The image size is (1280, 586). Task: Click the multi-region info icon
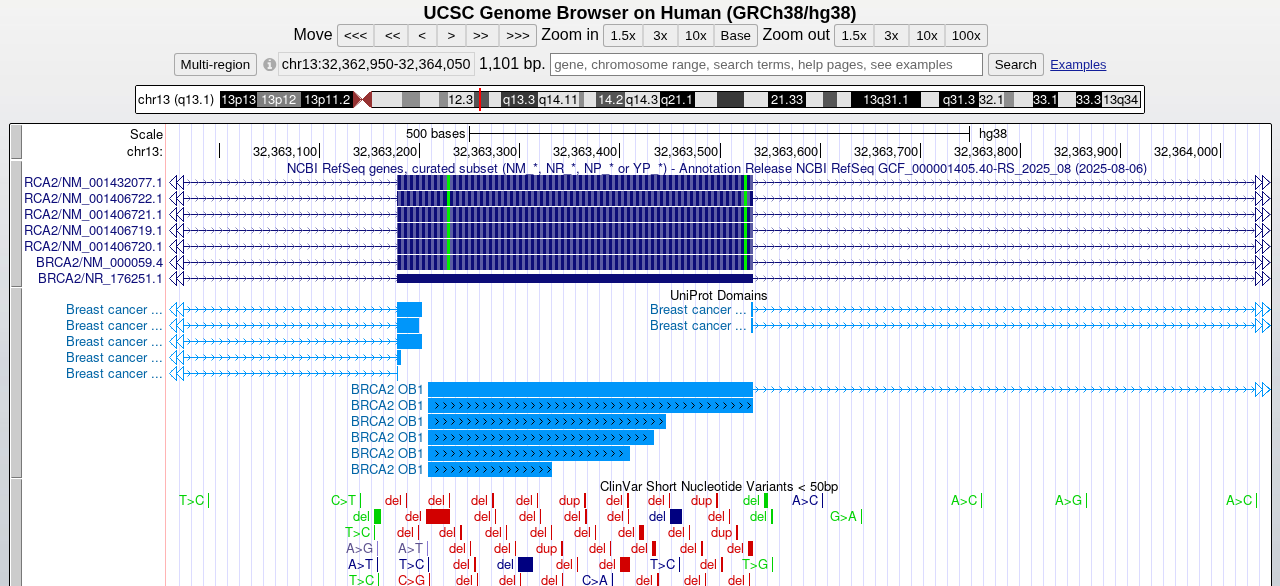pyautogui.click(x=269, y=65)
